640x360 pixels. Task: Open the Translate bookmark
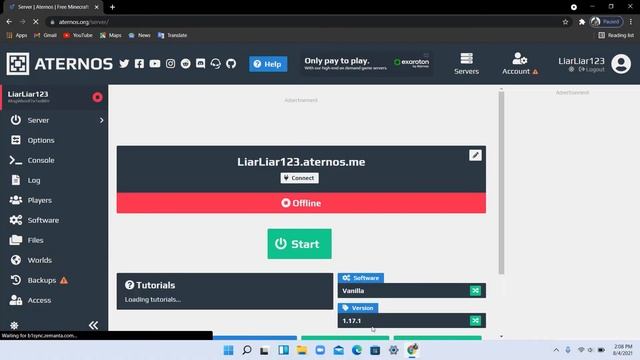pyautogui.click(x=172, y=36)
